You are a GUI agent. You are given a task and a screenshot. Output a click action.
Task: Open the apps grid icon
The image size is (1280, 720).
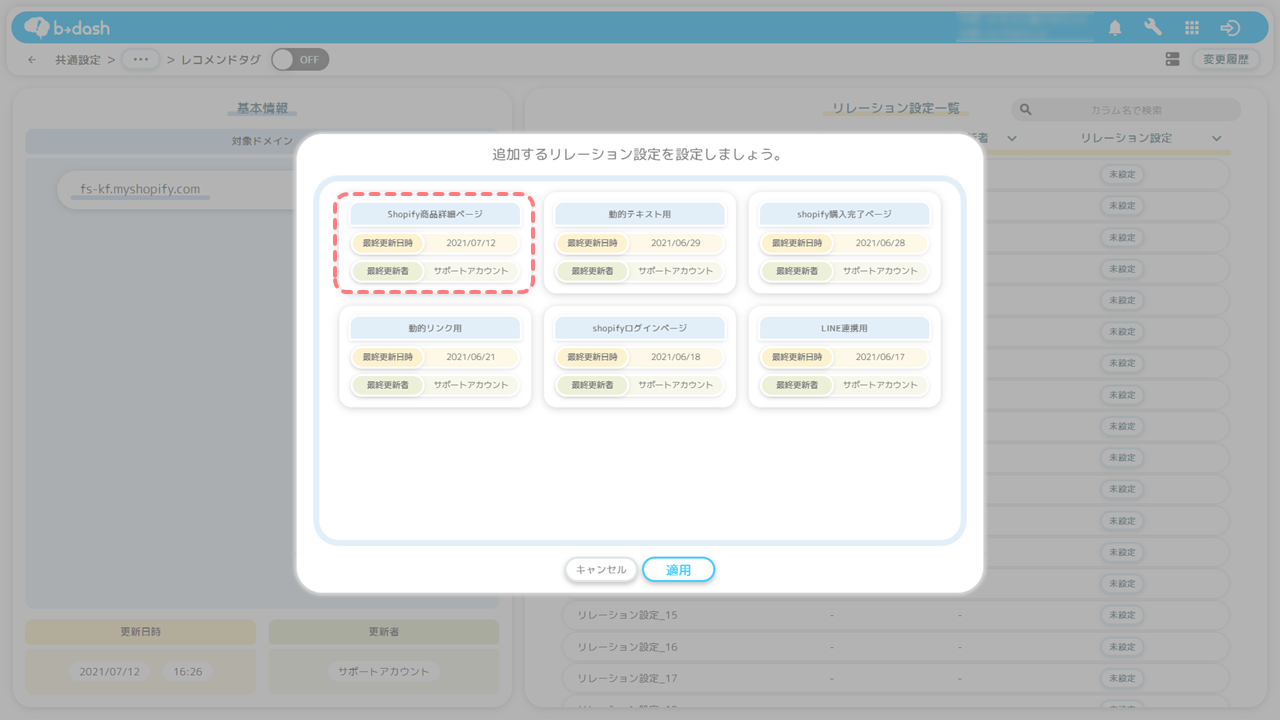pyautogui.click(x=1192, y=28)
